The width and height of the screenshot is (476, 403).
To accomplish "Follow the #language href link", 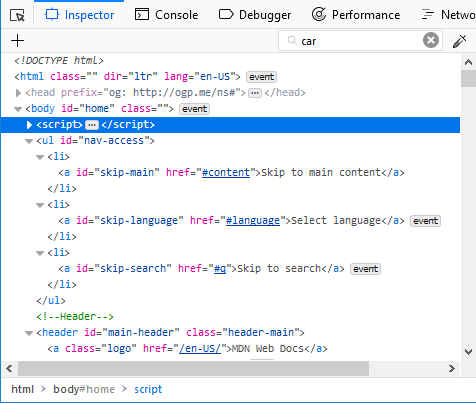I will pos(253,221).
